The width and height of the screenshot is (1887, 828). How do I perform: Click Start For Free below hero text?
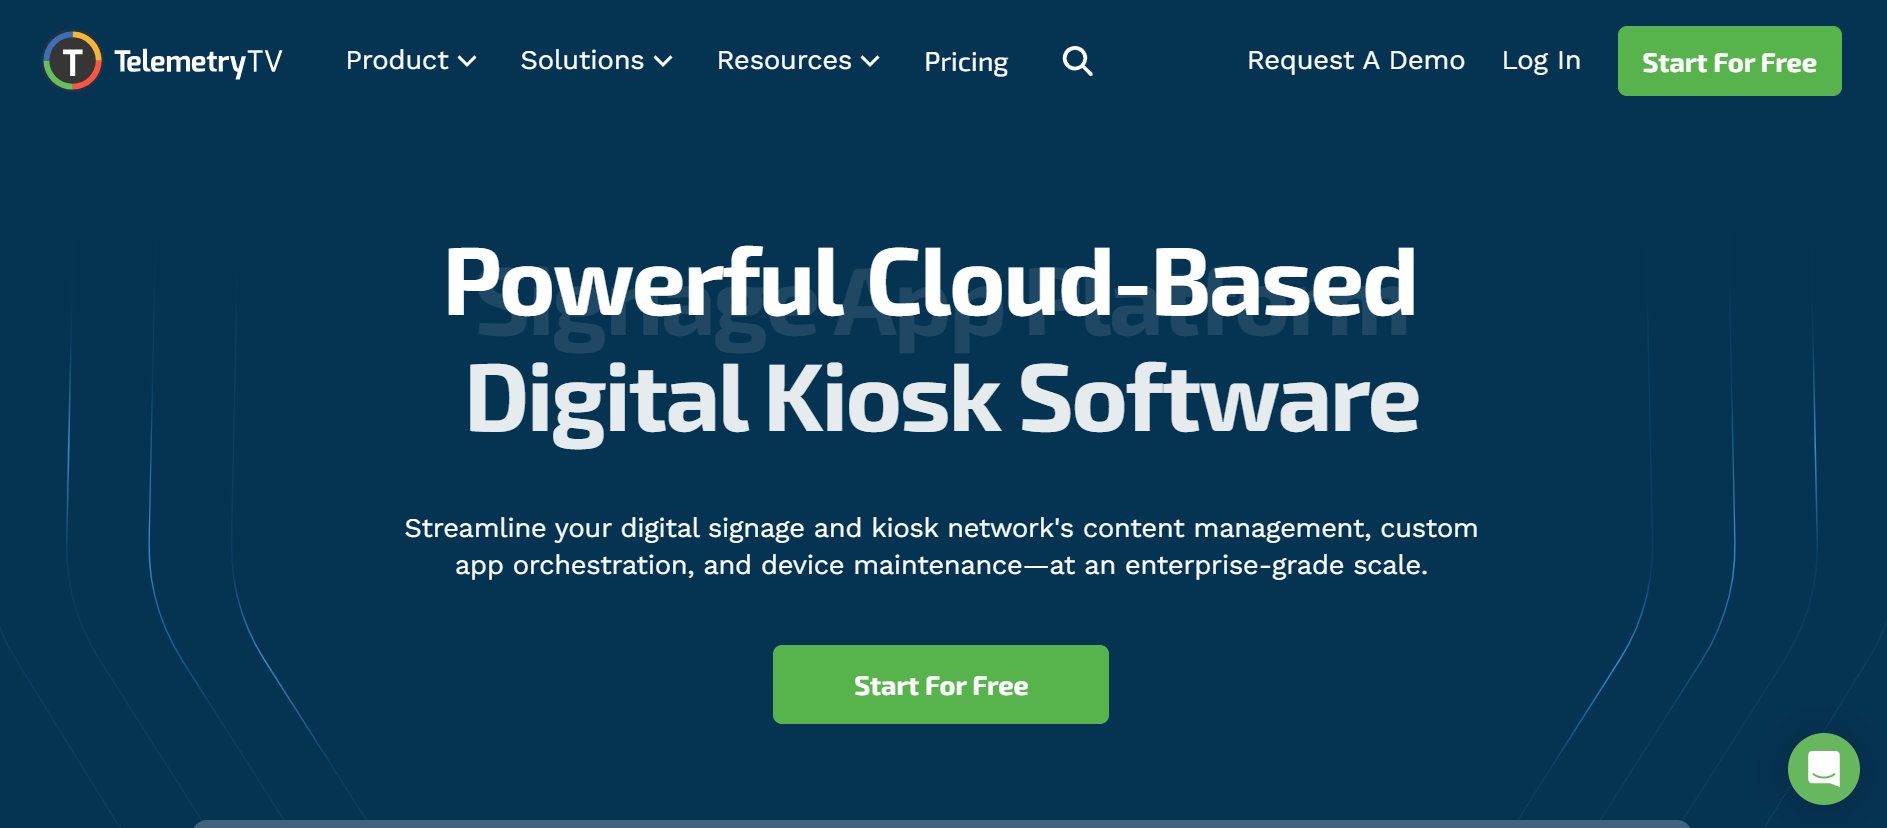(940, 685)
